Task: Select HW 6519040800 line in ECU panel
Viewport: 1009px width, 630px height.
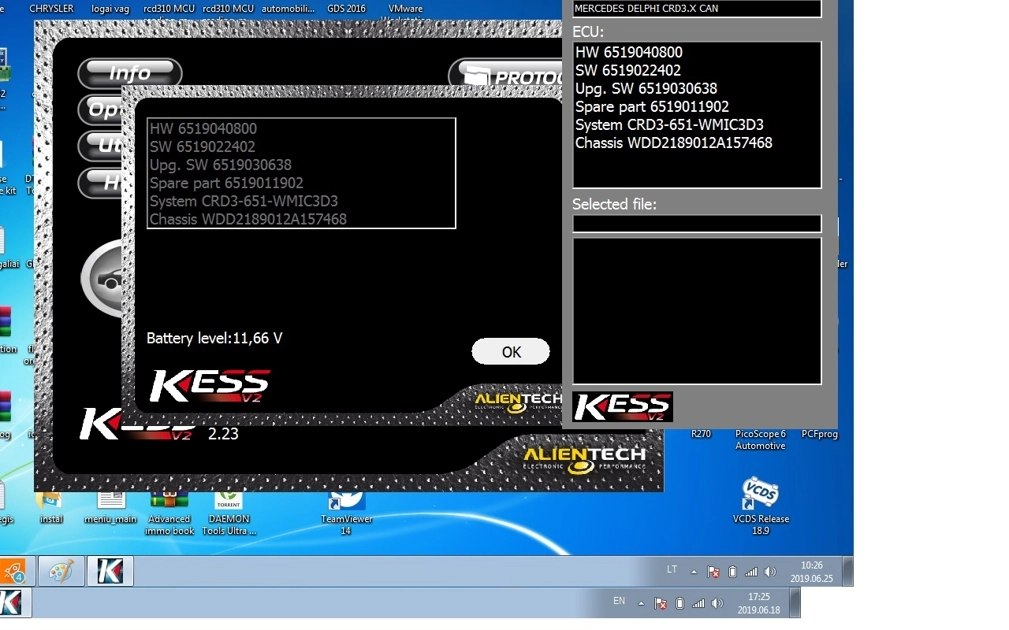Action: pyautogui.click(x=629, y=53)
